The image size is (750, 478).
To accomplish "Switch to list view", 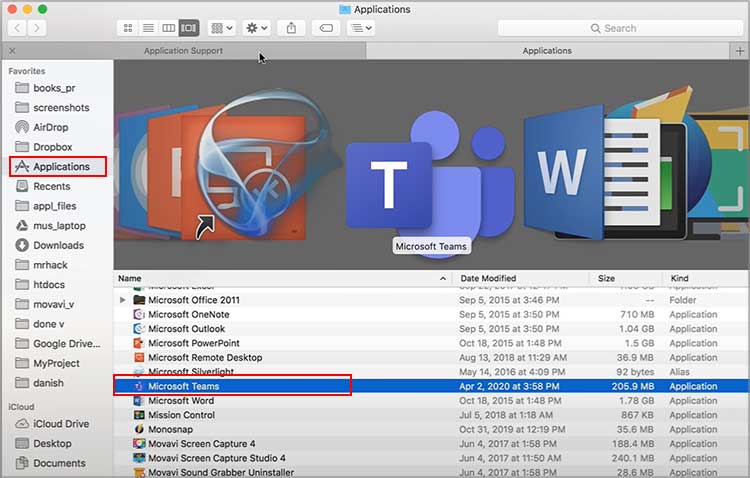I will 148,28.
